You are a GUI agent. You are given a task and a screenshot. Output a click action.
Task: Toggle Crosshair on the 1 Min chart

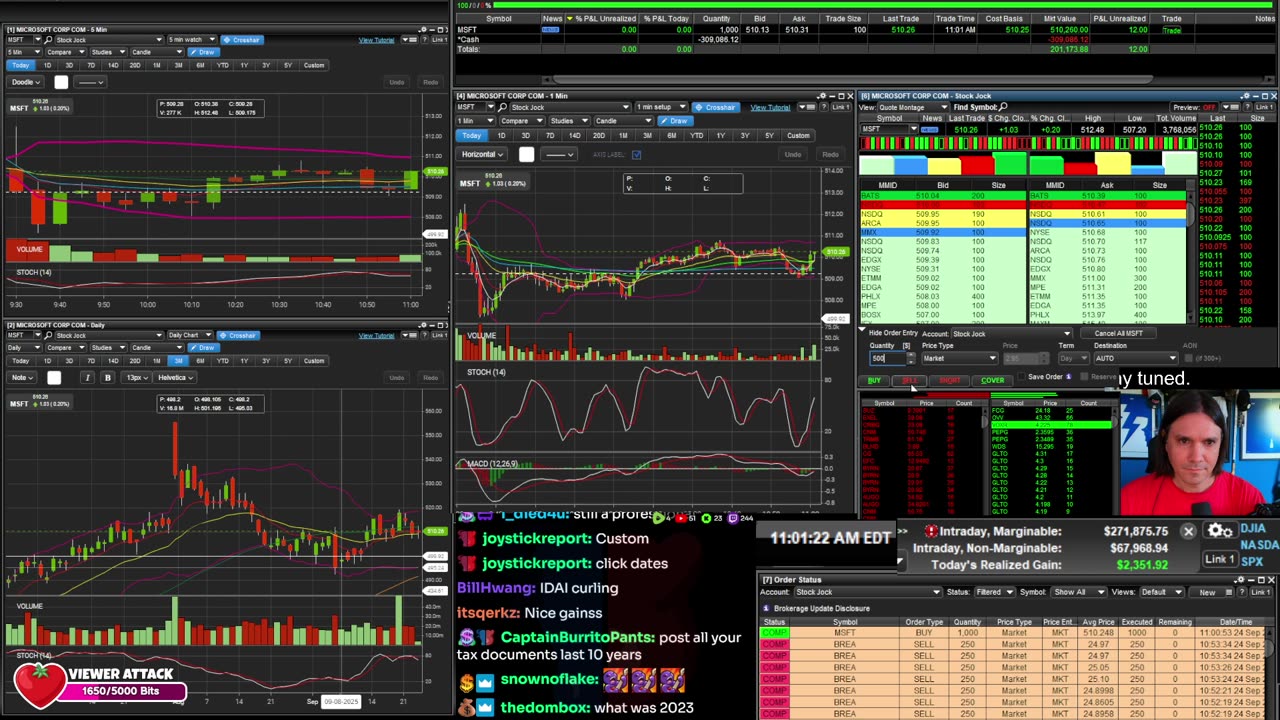point(716,107)
